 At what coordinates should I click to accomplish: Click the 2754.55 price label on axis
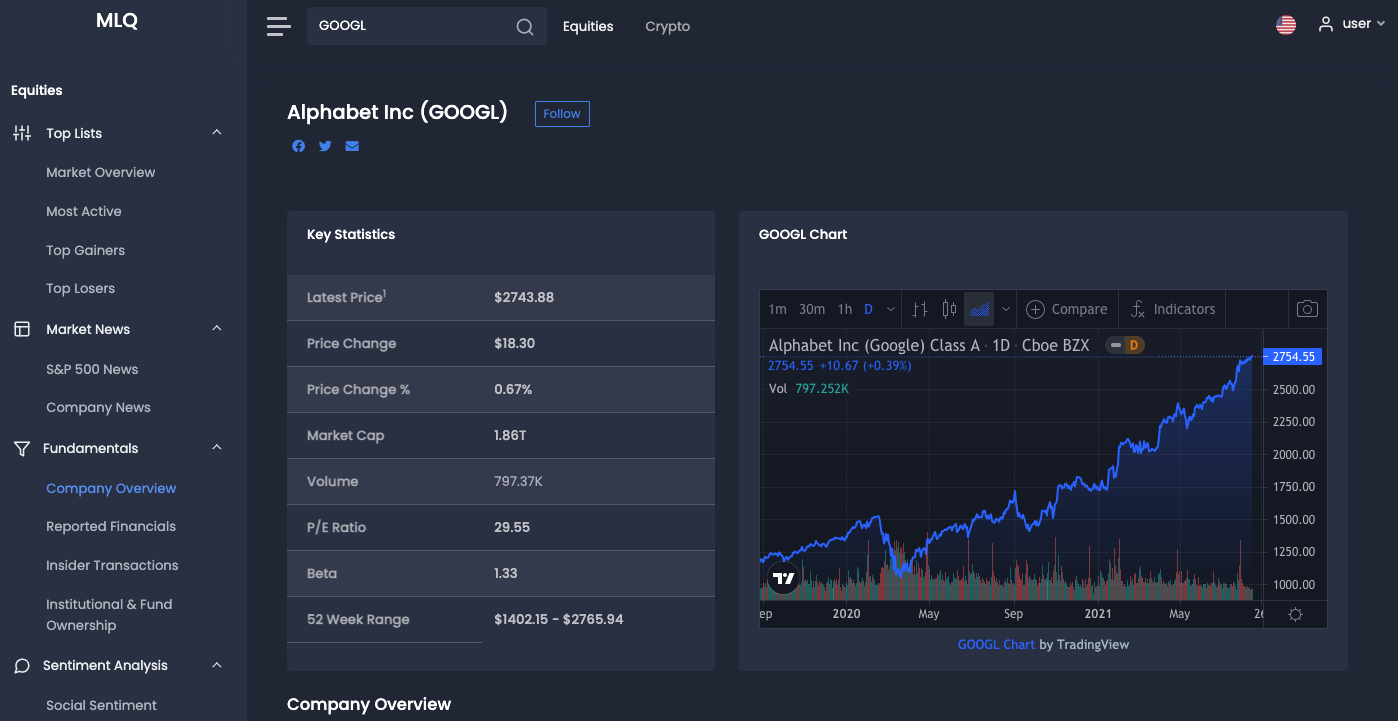click(1293, 356)
